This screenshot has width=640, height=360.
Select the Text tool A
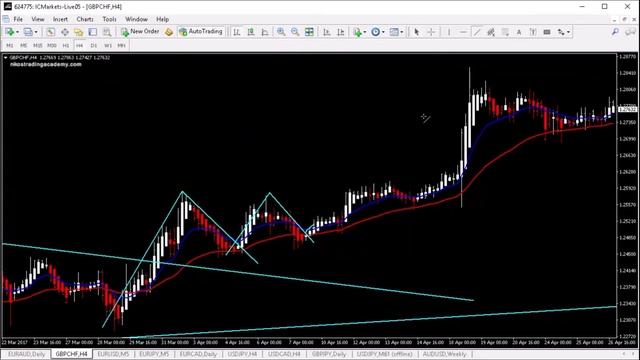(519, 32)
